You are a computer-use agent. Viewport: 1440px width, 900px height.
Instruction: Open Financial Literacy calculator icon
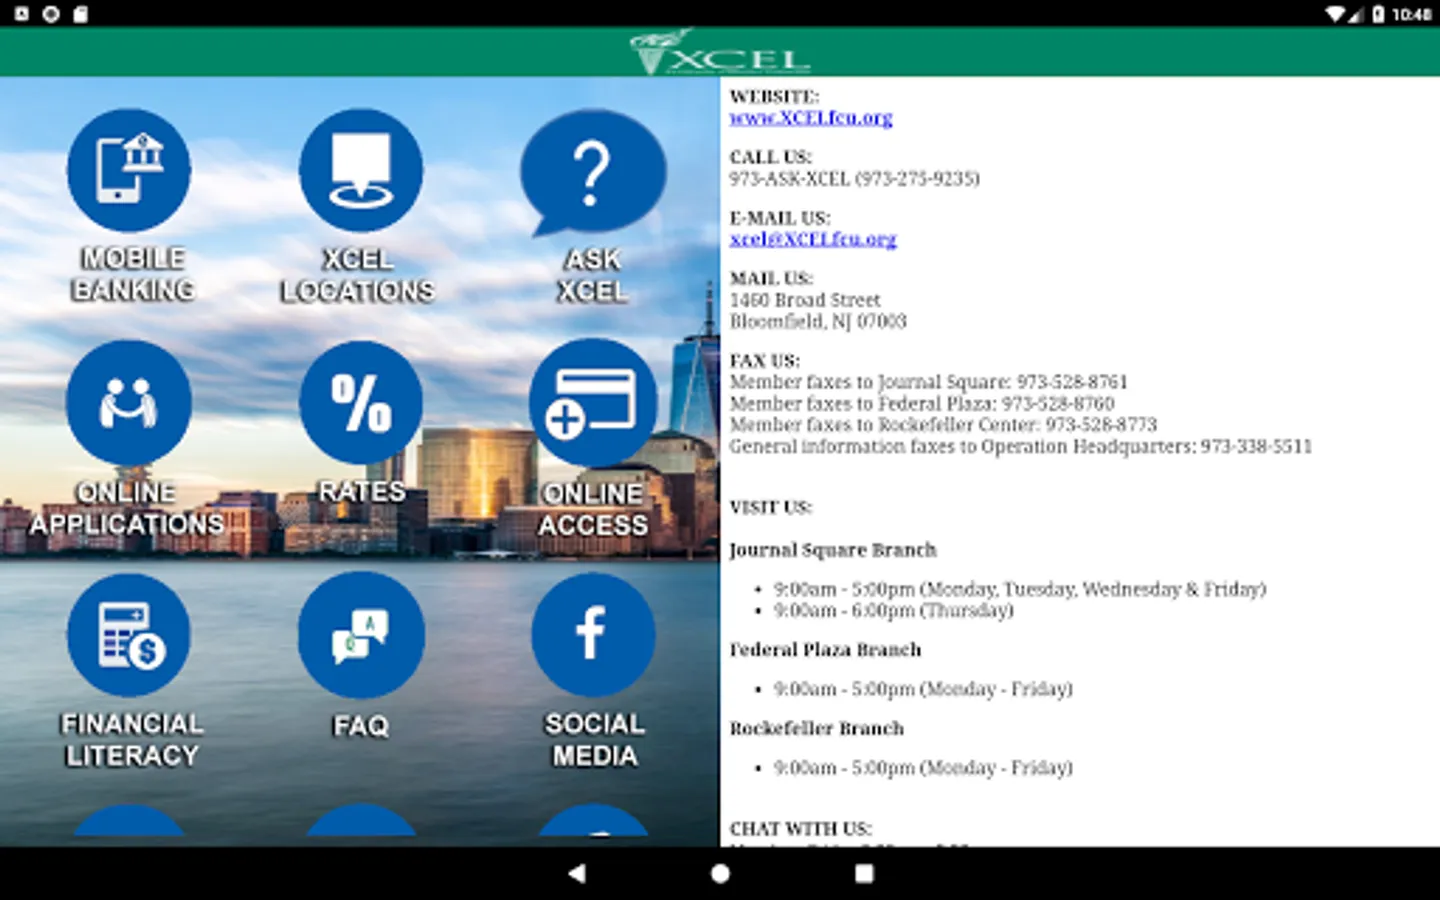[129, 635]
